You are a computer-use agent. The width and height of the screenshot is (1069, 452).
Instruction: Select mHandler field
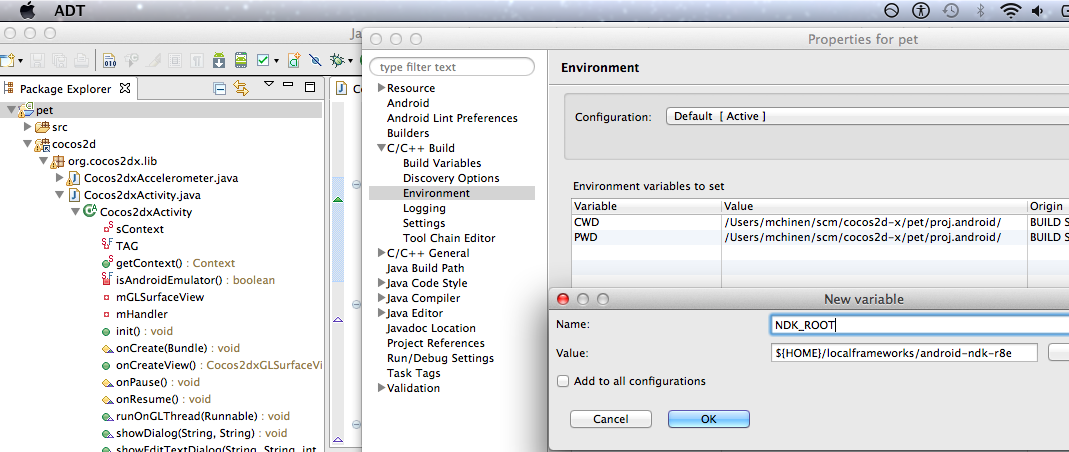click(x=142, y=314)
